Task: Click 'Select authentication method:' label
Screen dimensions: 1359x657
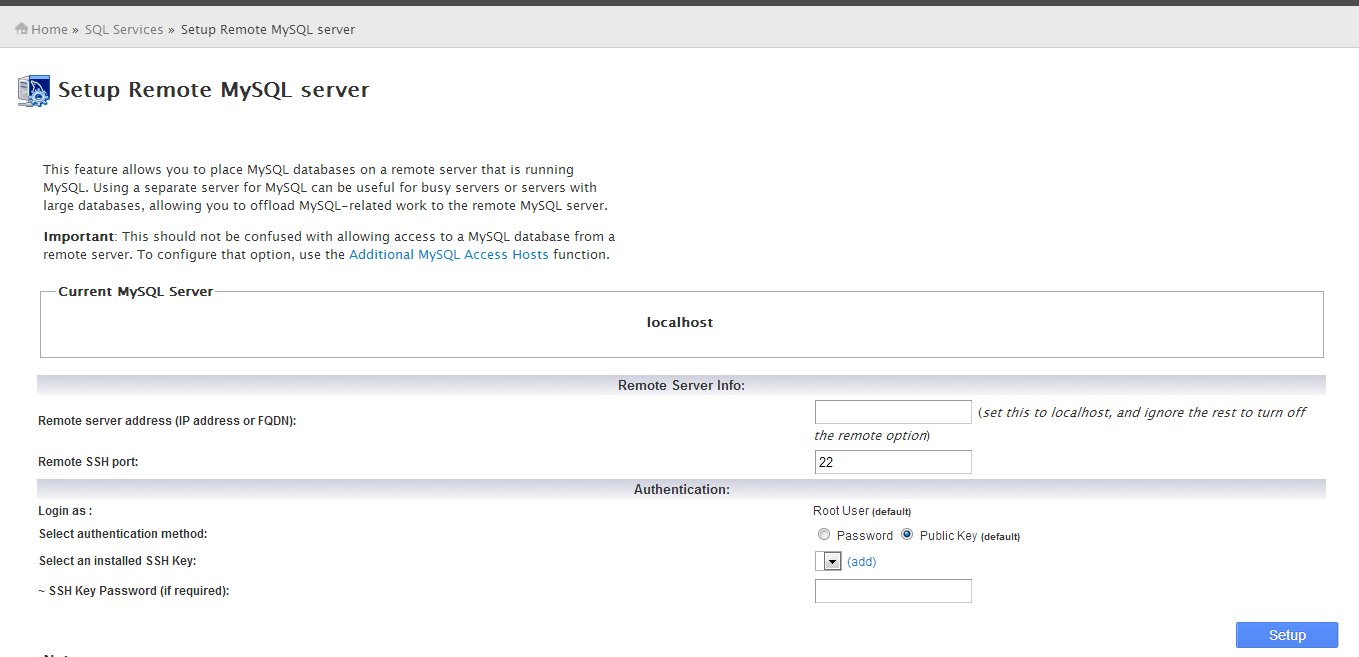Action: tap(123, 534)
